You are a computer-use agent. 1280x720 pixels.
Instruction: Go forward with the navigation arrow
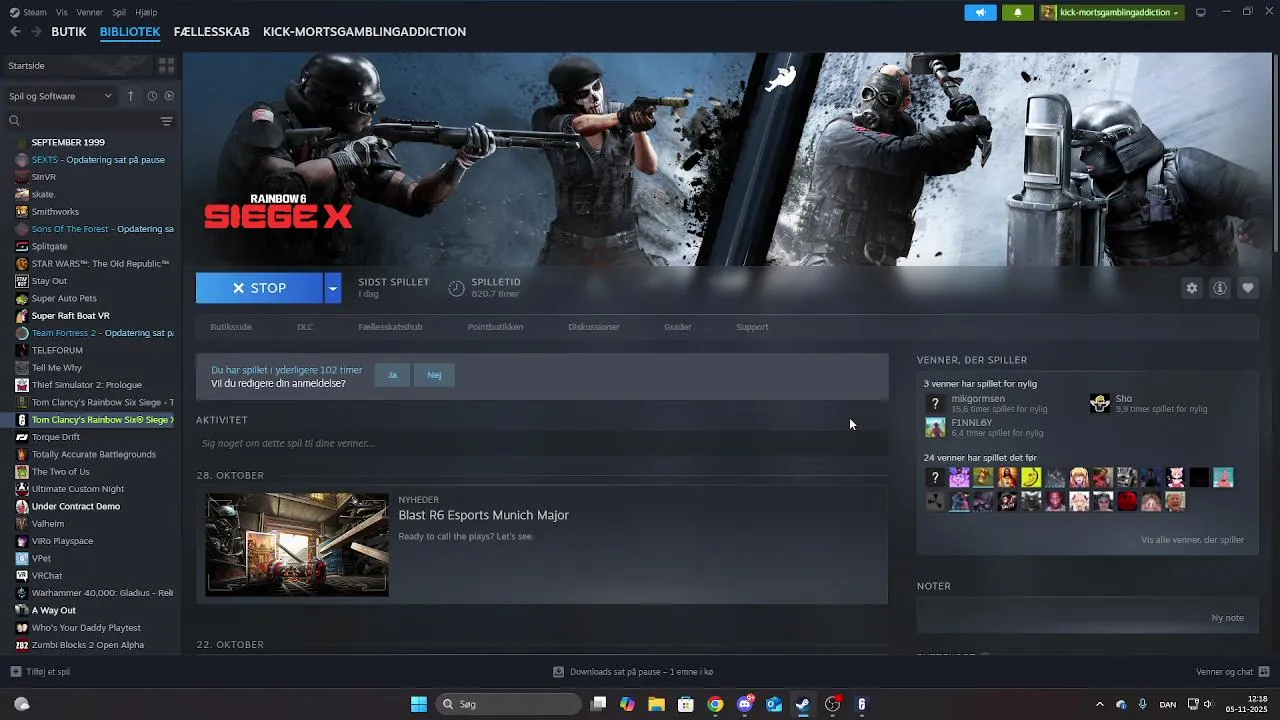point(36,32)
